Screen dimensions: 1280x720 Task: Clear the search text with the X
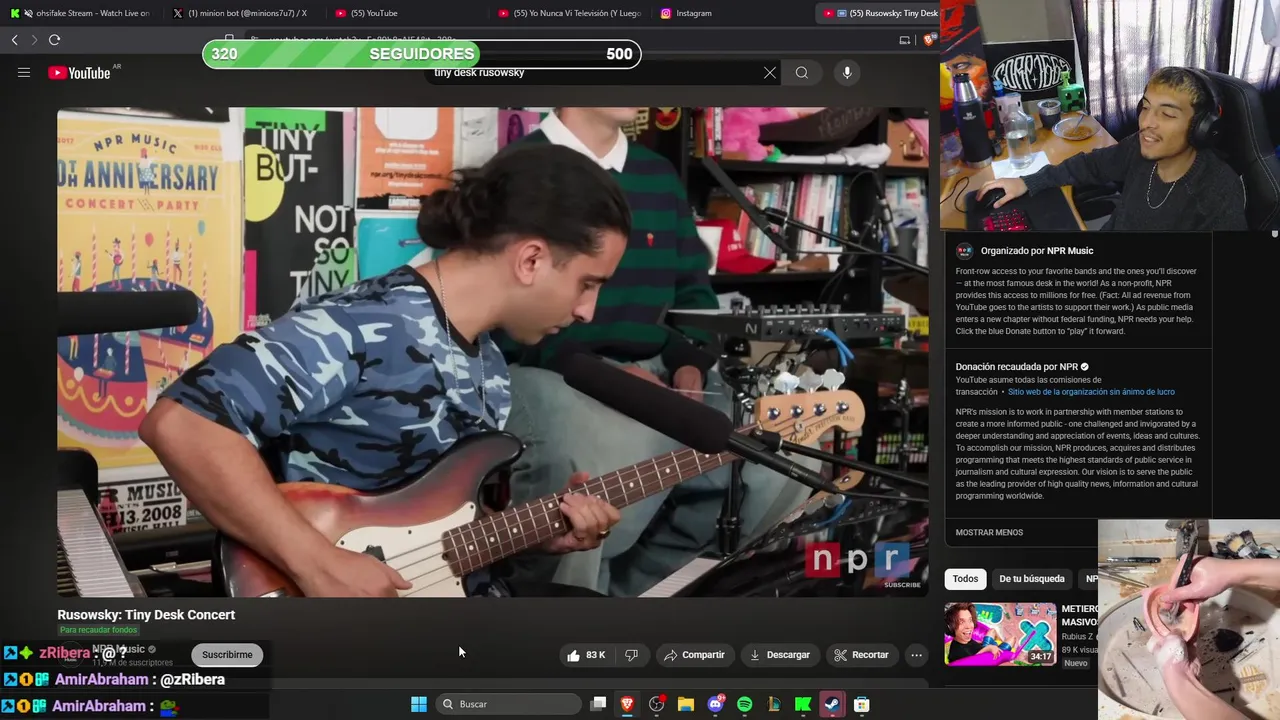coord(770,72)
